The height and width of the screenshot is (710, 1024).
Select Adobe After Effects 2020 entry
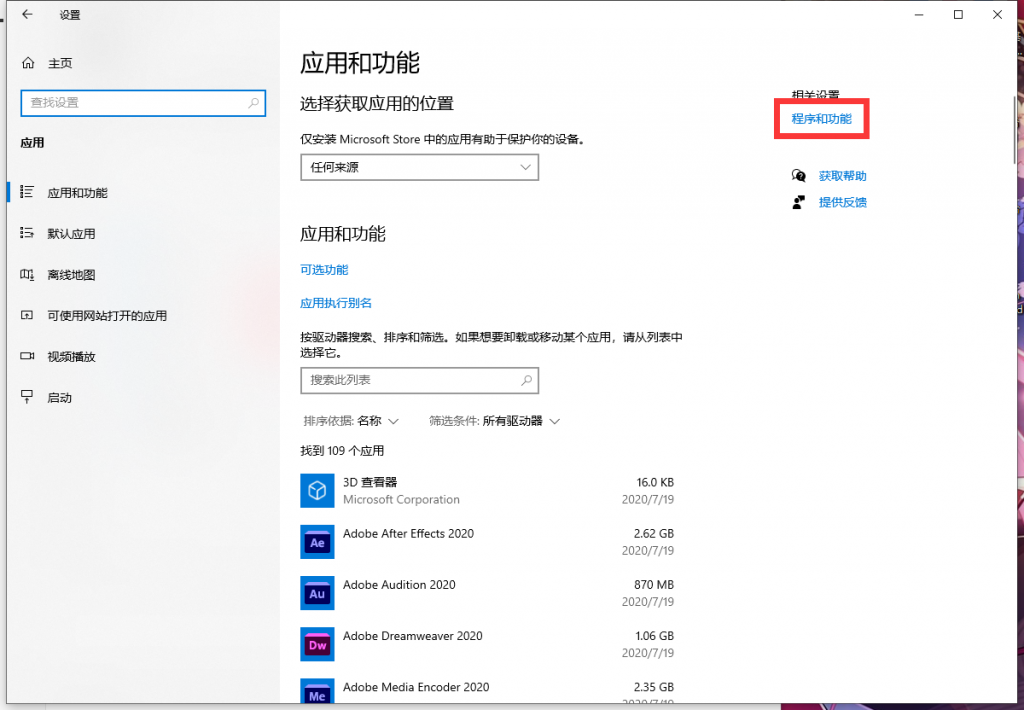click(x=487, y=542)
